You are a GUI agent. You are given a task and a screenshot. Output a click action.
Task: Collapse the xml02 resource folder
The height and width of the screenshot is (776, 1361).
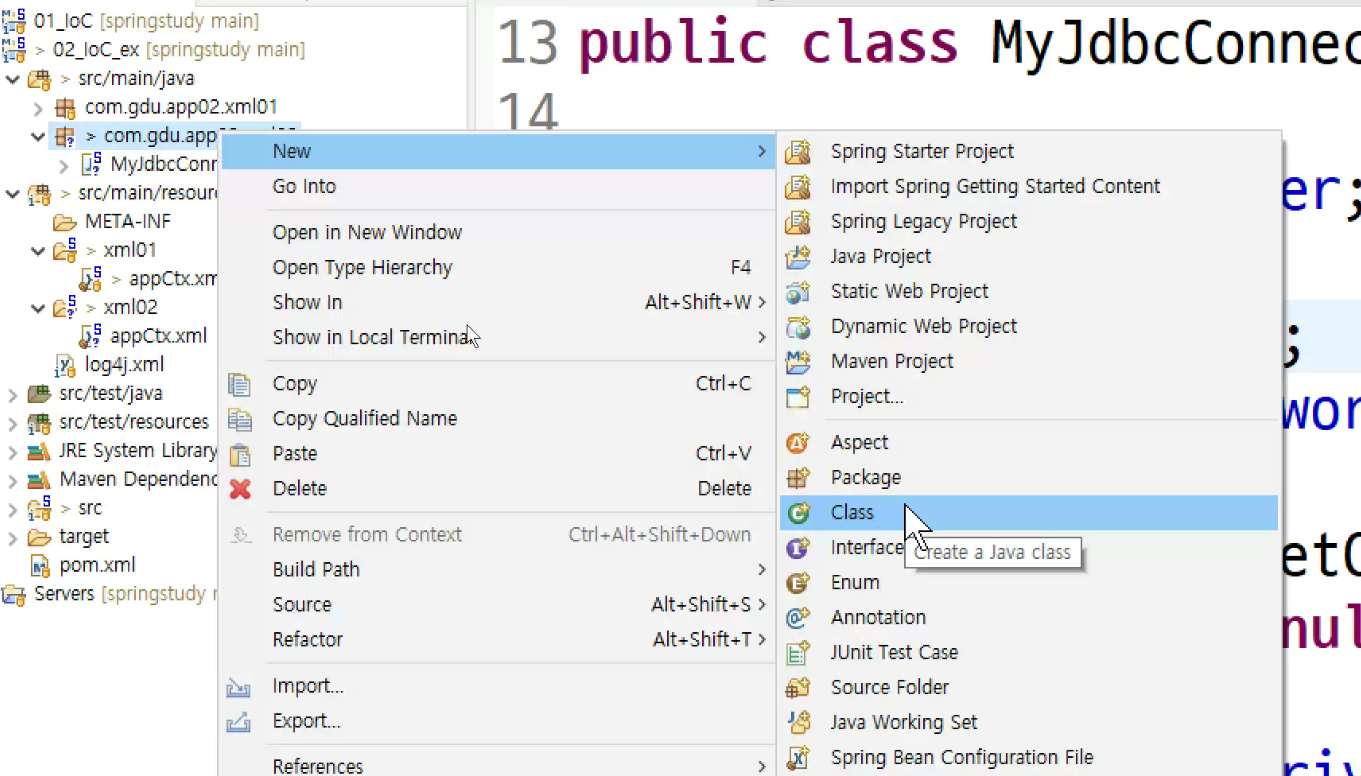38,308
